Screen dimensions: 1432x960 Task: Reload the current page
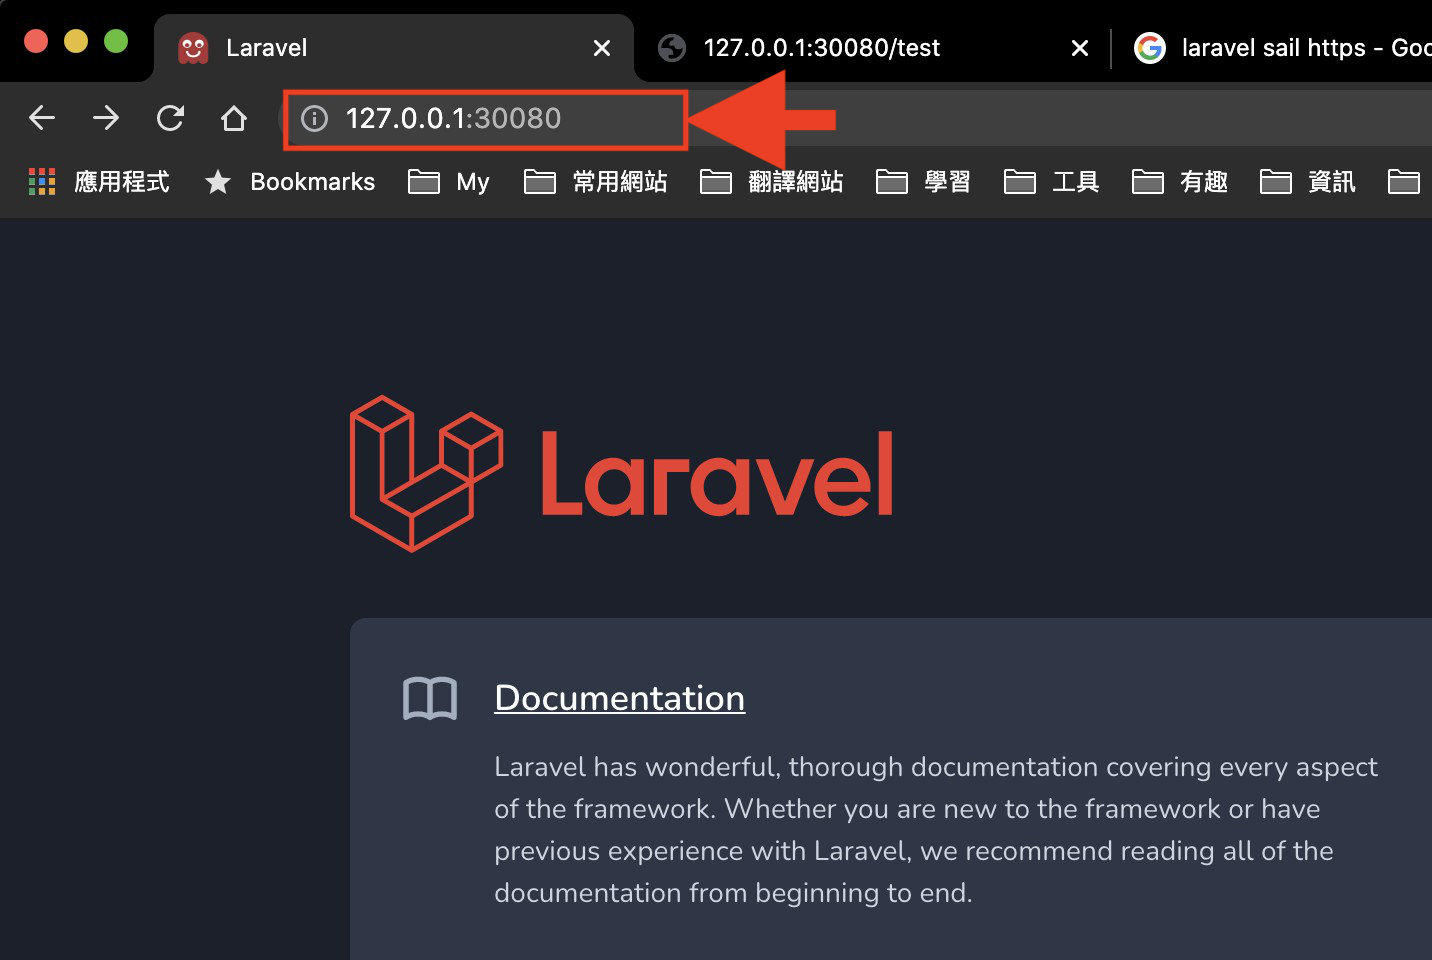pyautogui.click(x=170, y=118)
